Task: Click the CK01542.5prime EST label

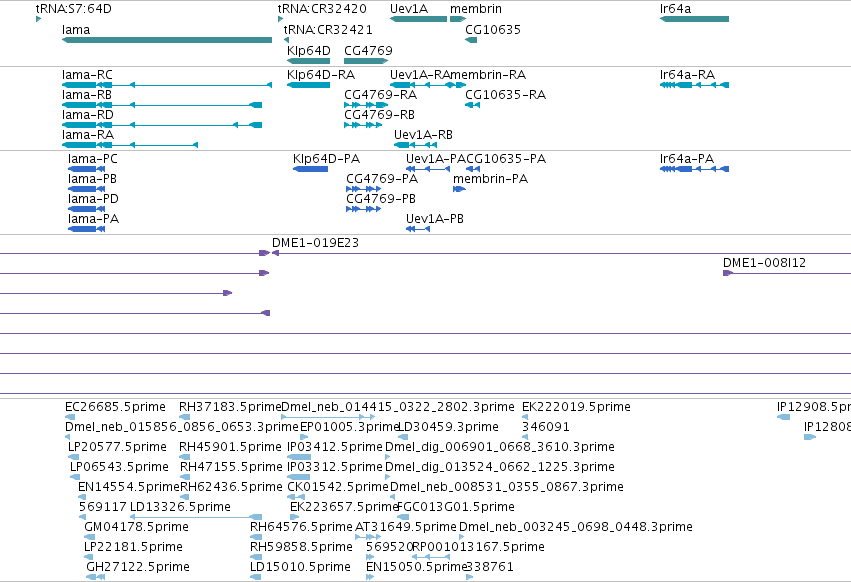Action: pos(338,487)
